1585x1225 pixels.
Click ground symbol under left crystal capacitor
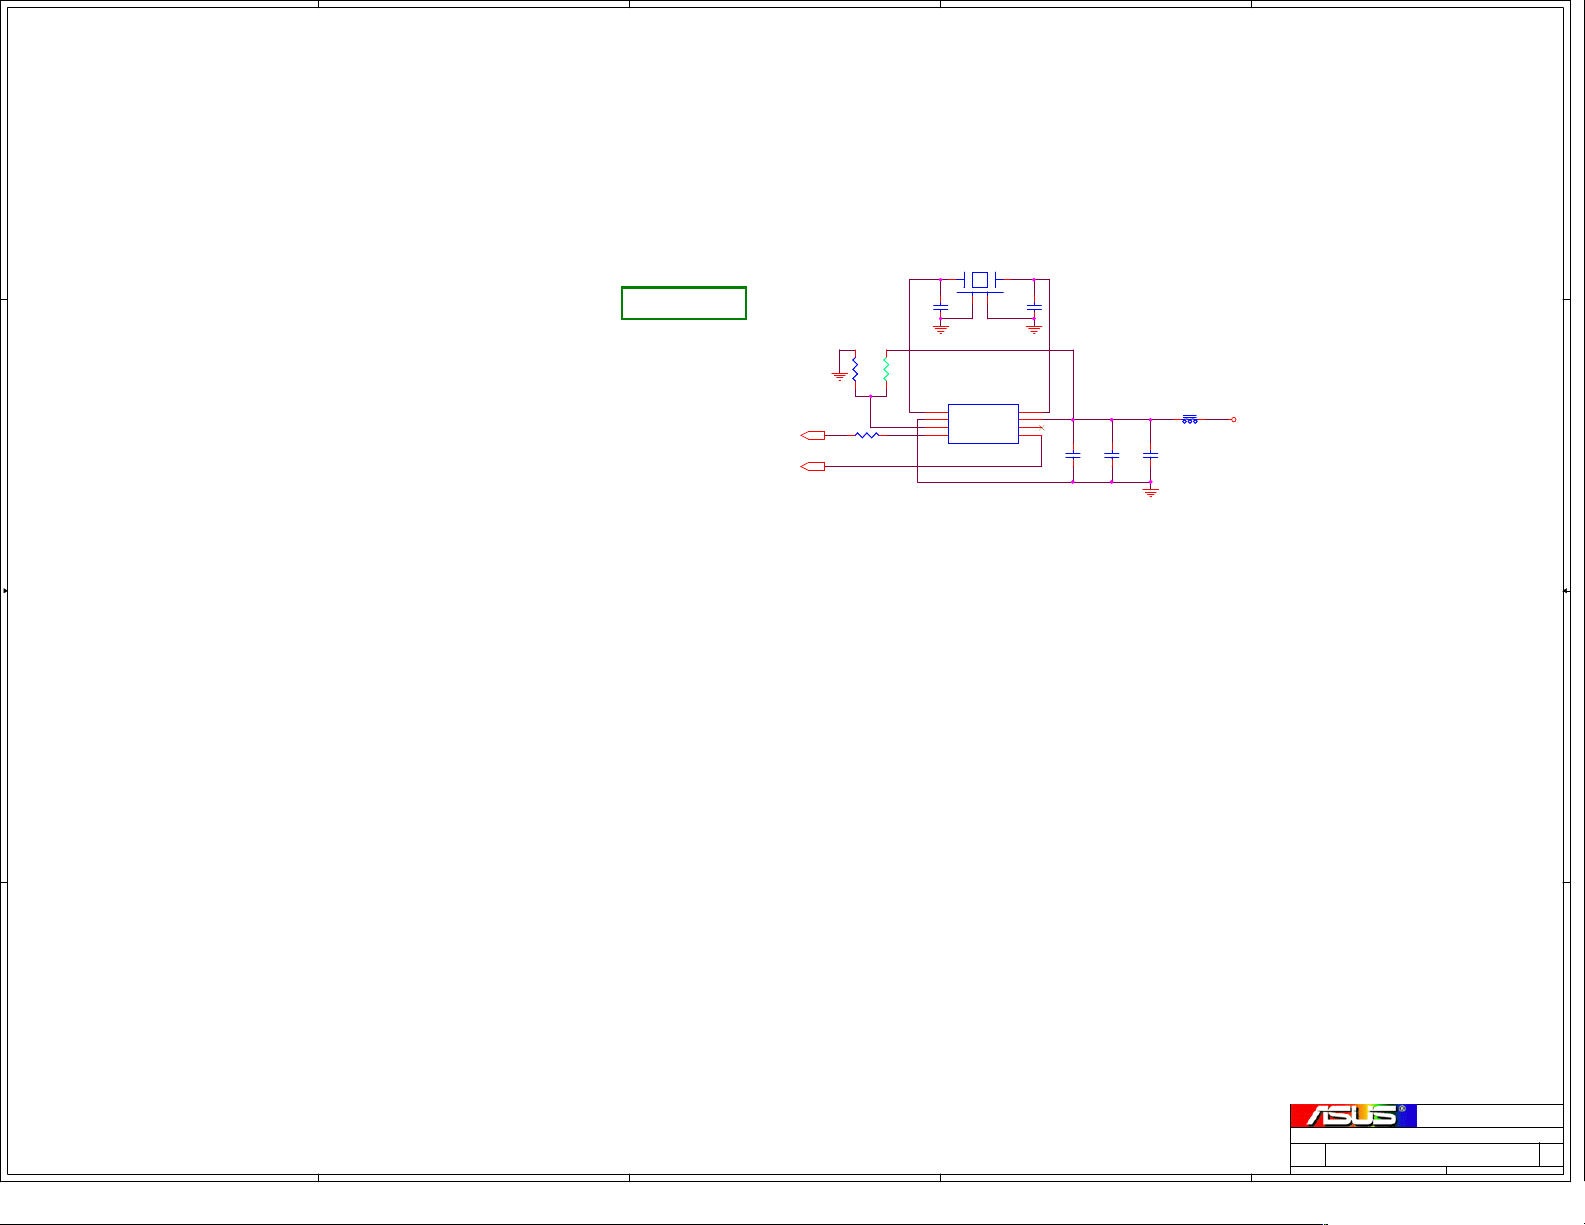[940, 328]
